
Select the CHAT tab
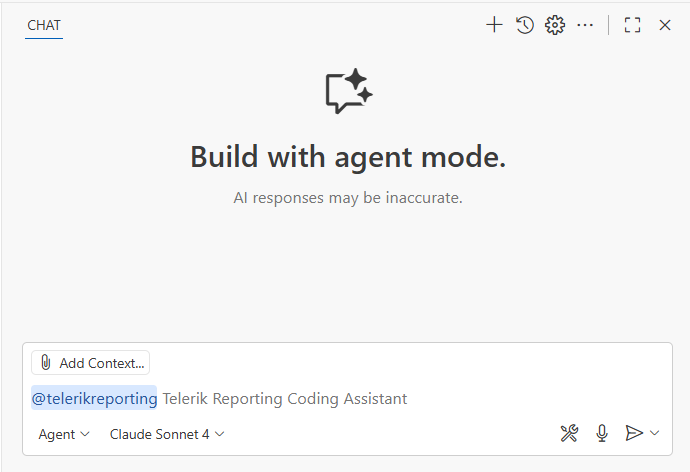click(x=44, y=26)
